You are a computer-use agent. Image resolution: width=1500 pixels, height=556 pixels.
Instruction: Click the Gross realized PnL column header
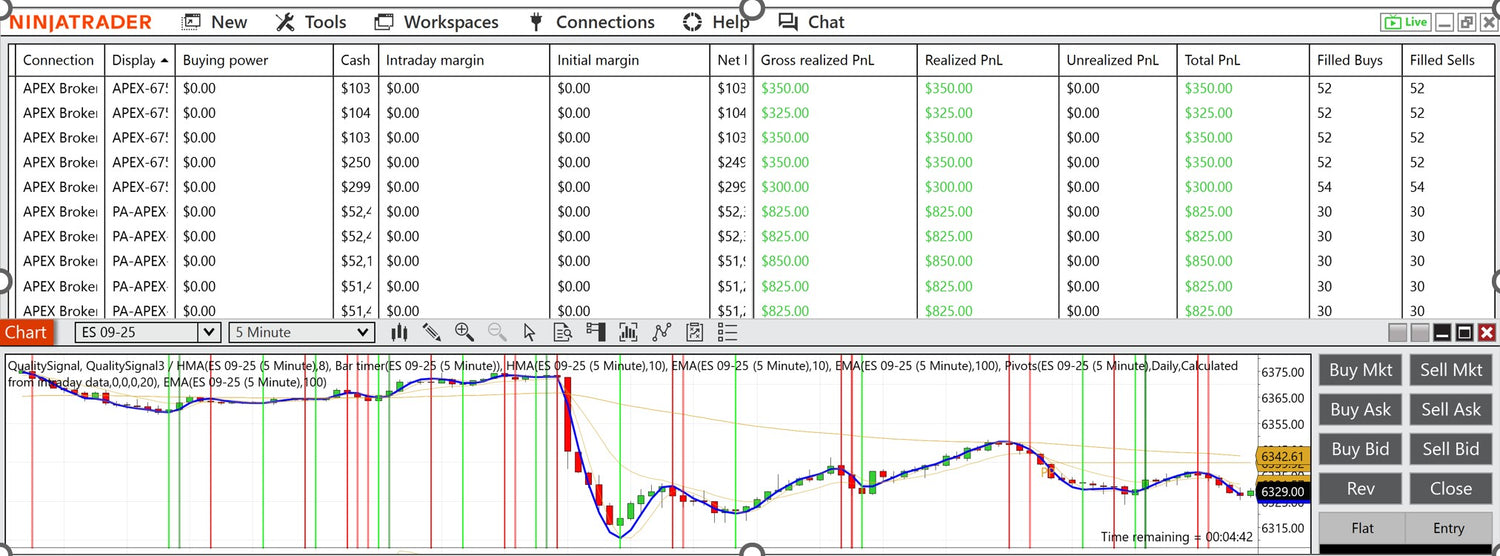(x=835, y=60)
